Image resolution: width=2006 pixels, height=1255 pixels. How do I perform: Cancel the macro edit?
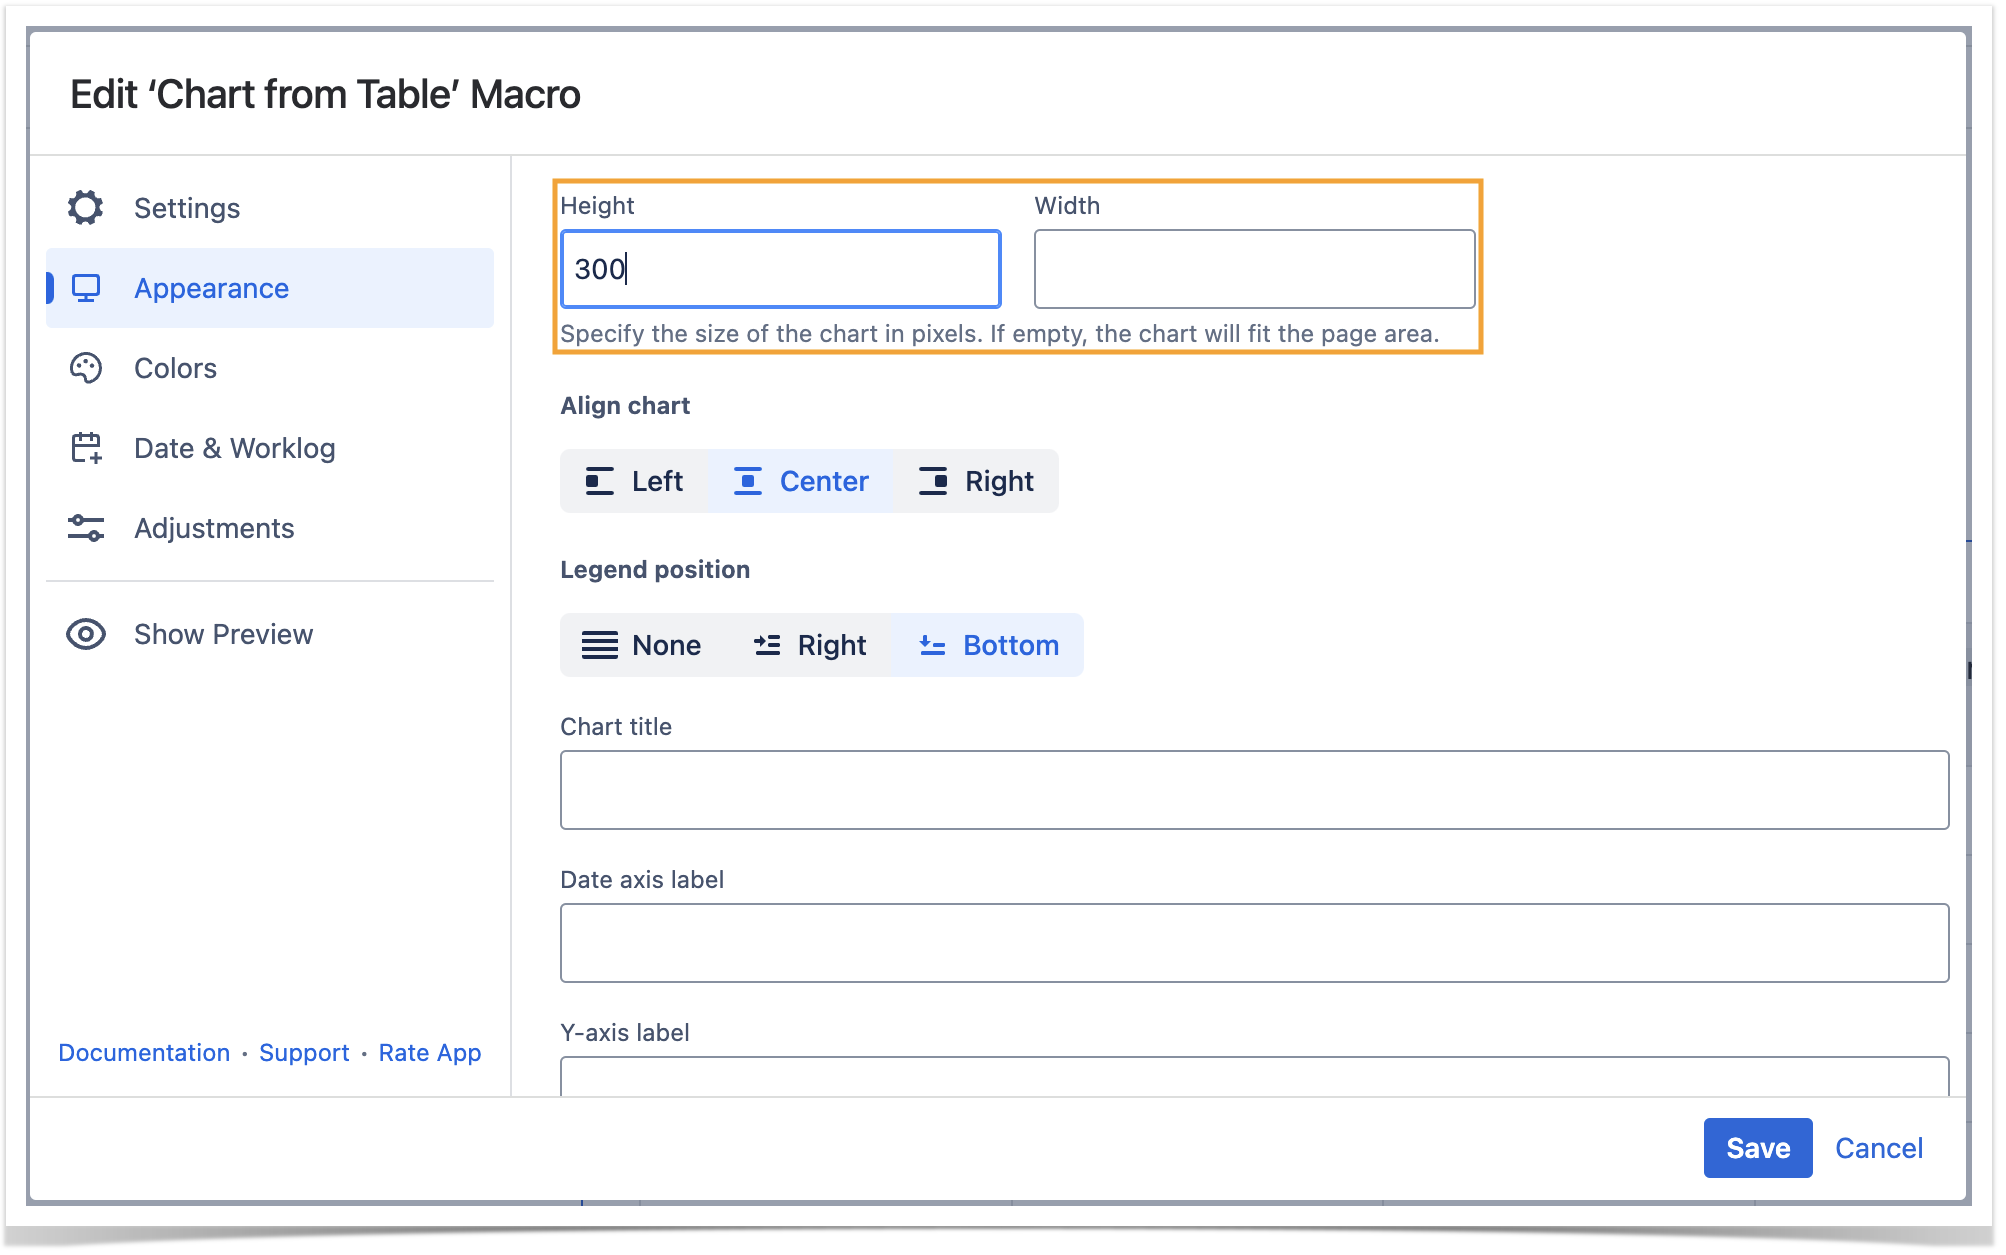point(1878,1148)
